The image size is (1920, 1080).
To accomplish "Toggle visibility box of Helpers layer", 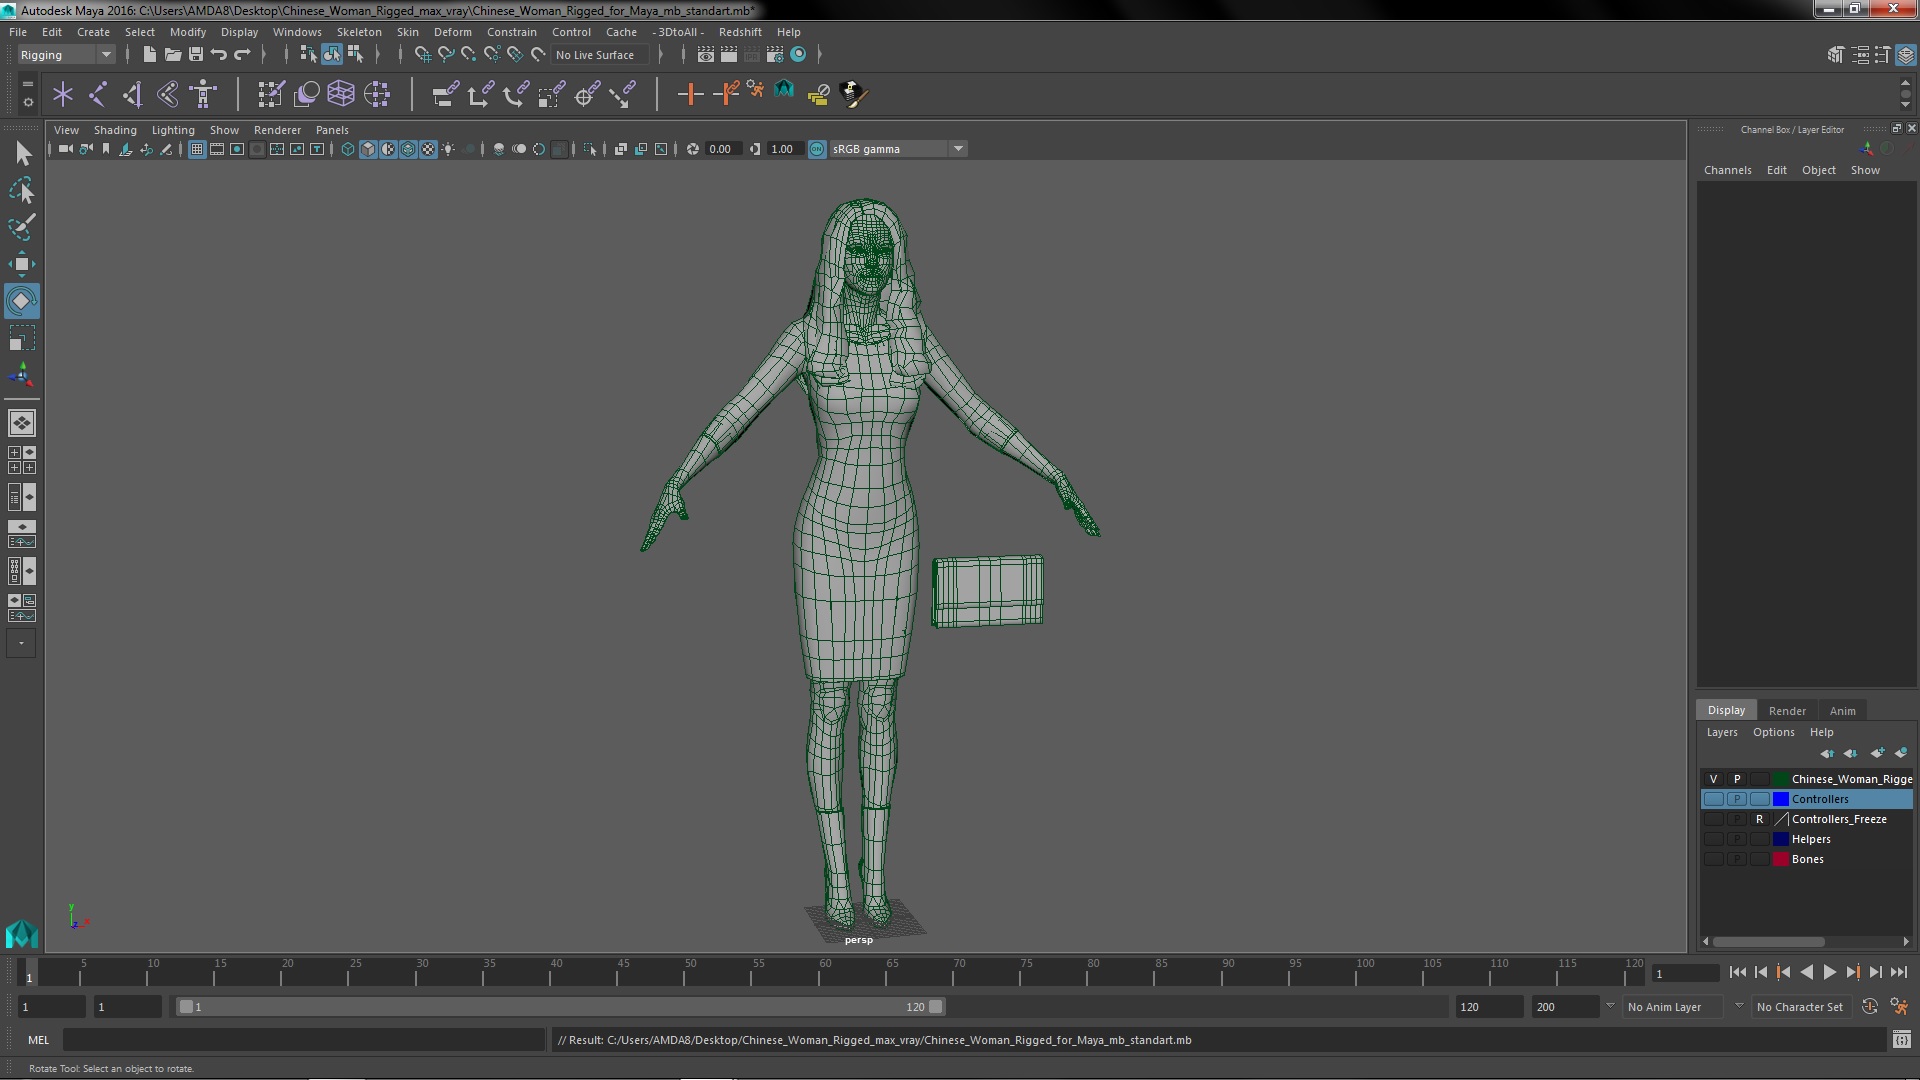I will tap(1714, 839).
